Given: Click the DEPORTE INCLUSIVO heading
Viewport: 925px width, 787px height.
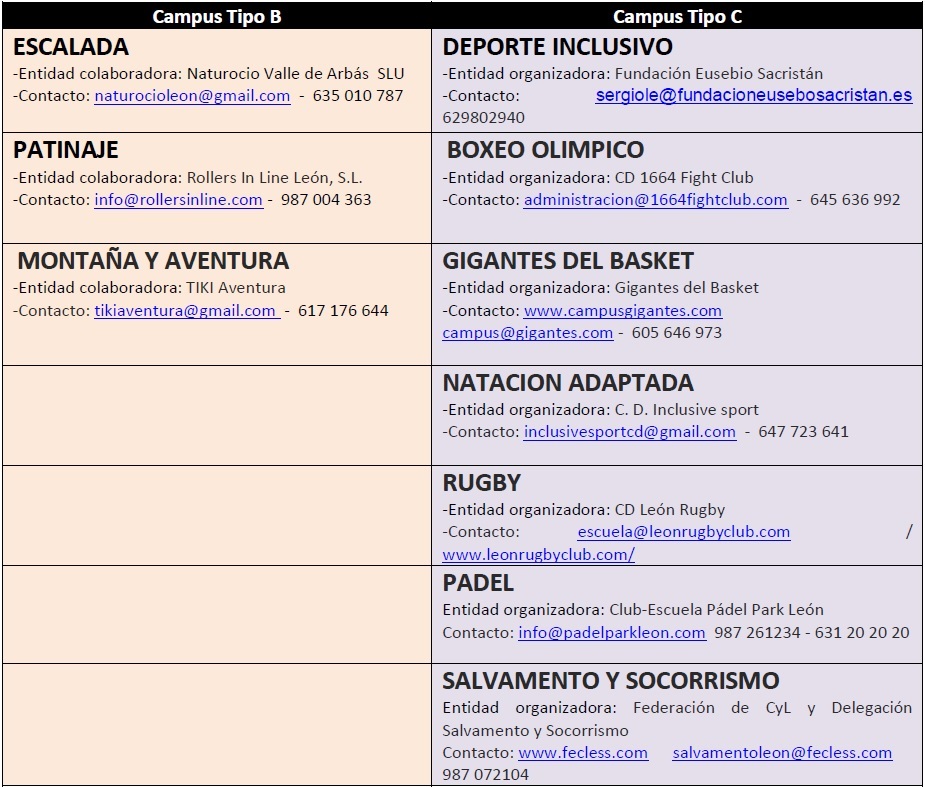Looking at the screenshot, I should coord(557,47).
